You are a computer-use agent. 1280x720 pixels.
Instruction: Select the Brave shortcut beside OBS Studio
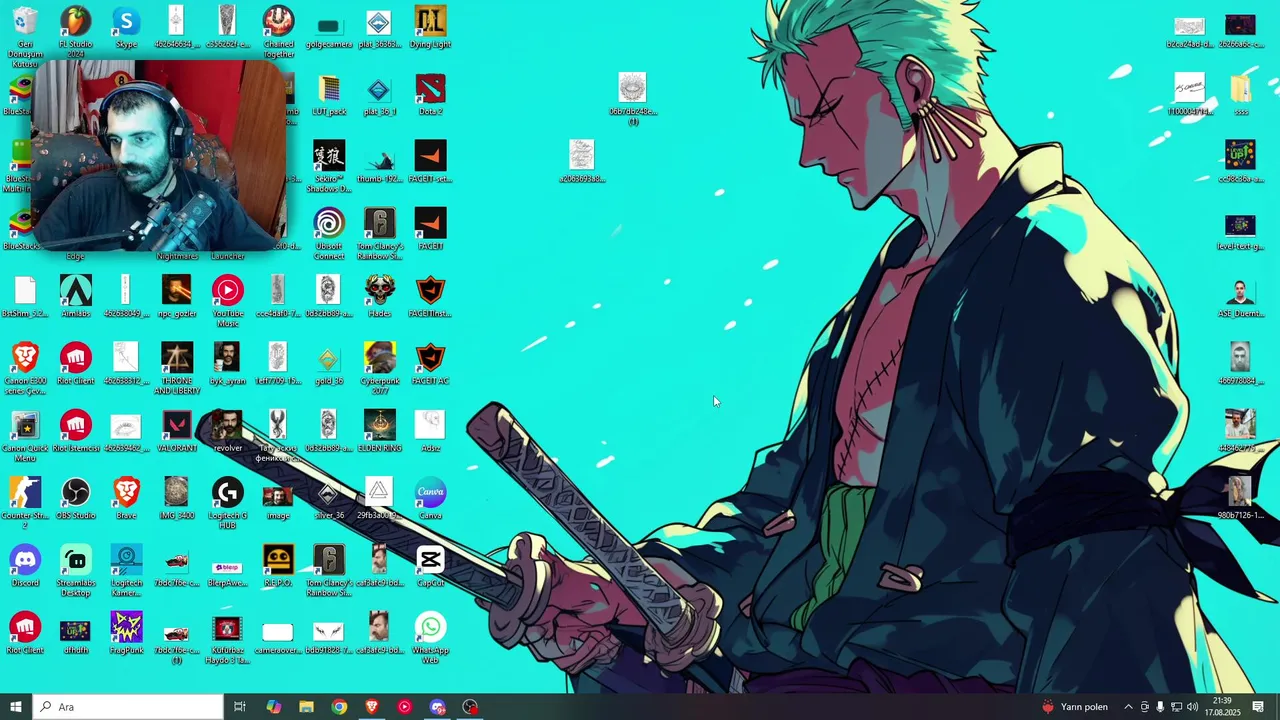[x=126, y=498]
